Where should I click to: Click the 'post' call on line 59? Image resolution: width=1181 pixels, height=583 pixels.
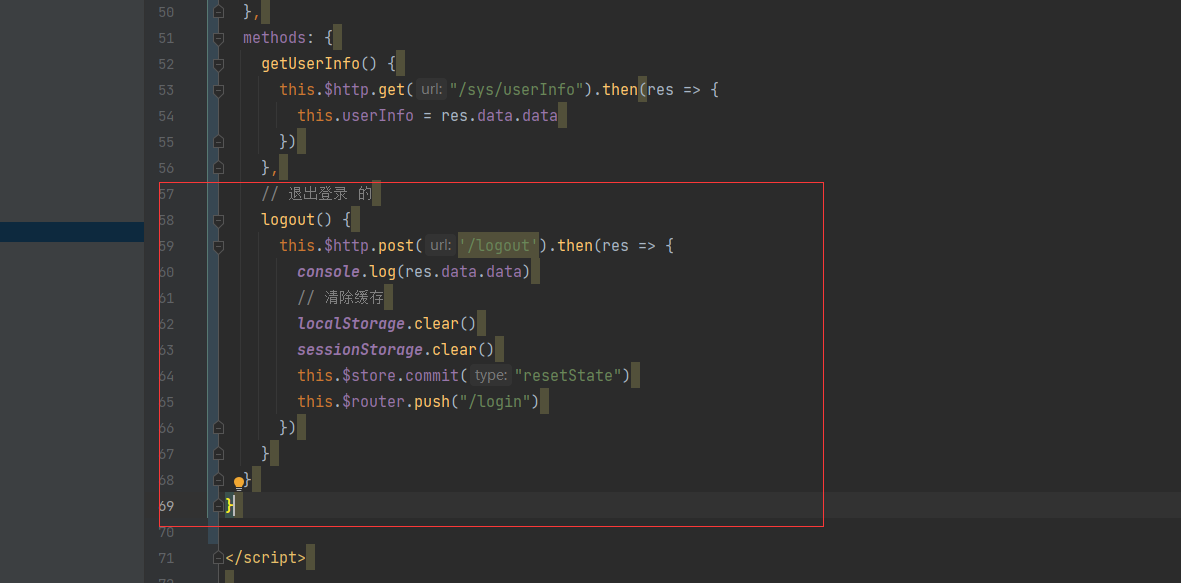pyautogui.click(x=396, y=246)
